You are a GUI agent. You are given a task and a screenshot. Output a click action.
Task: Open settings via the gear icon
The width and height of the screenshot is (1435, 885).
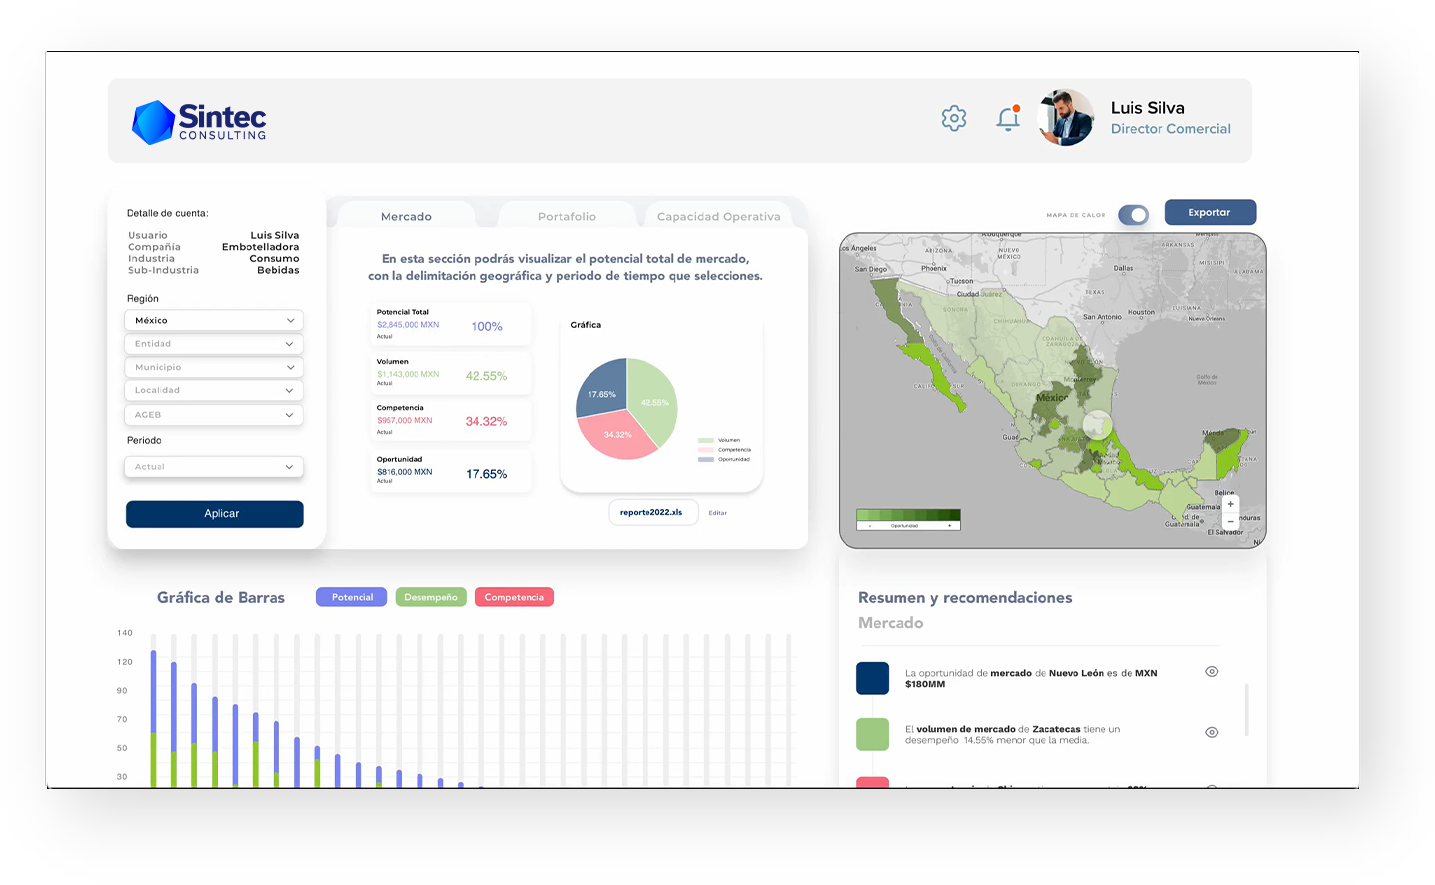[x=954, y=118]
